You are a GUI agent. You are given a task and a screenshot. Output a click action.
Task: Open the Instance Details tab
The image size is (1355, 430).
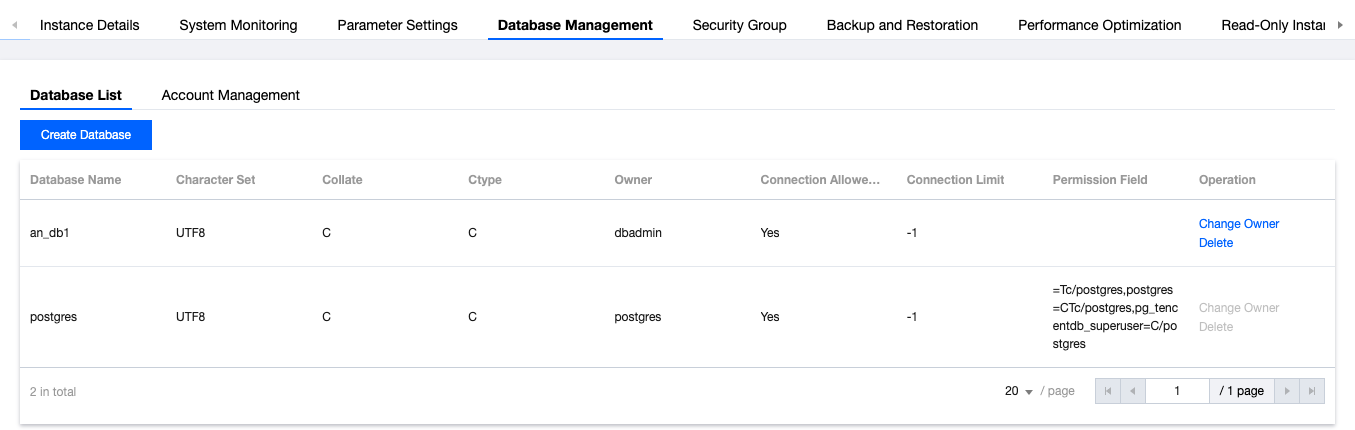coord(90,25)
